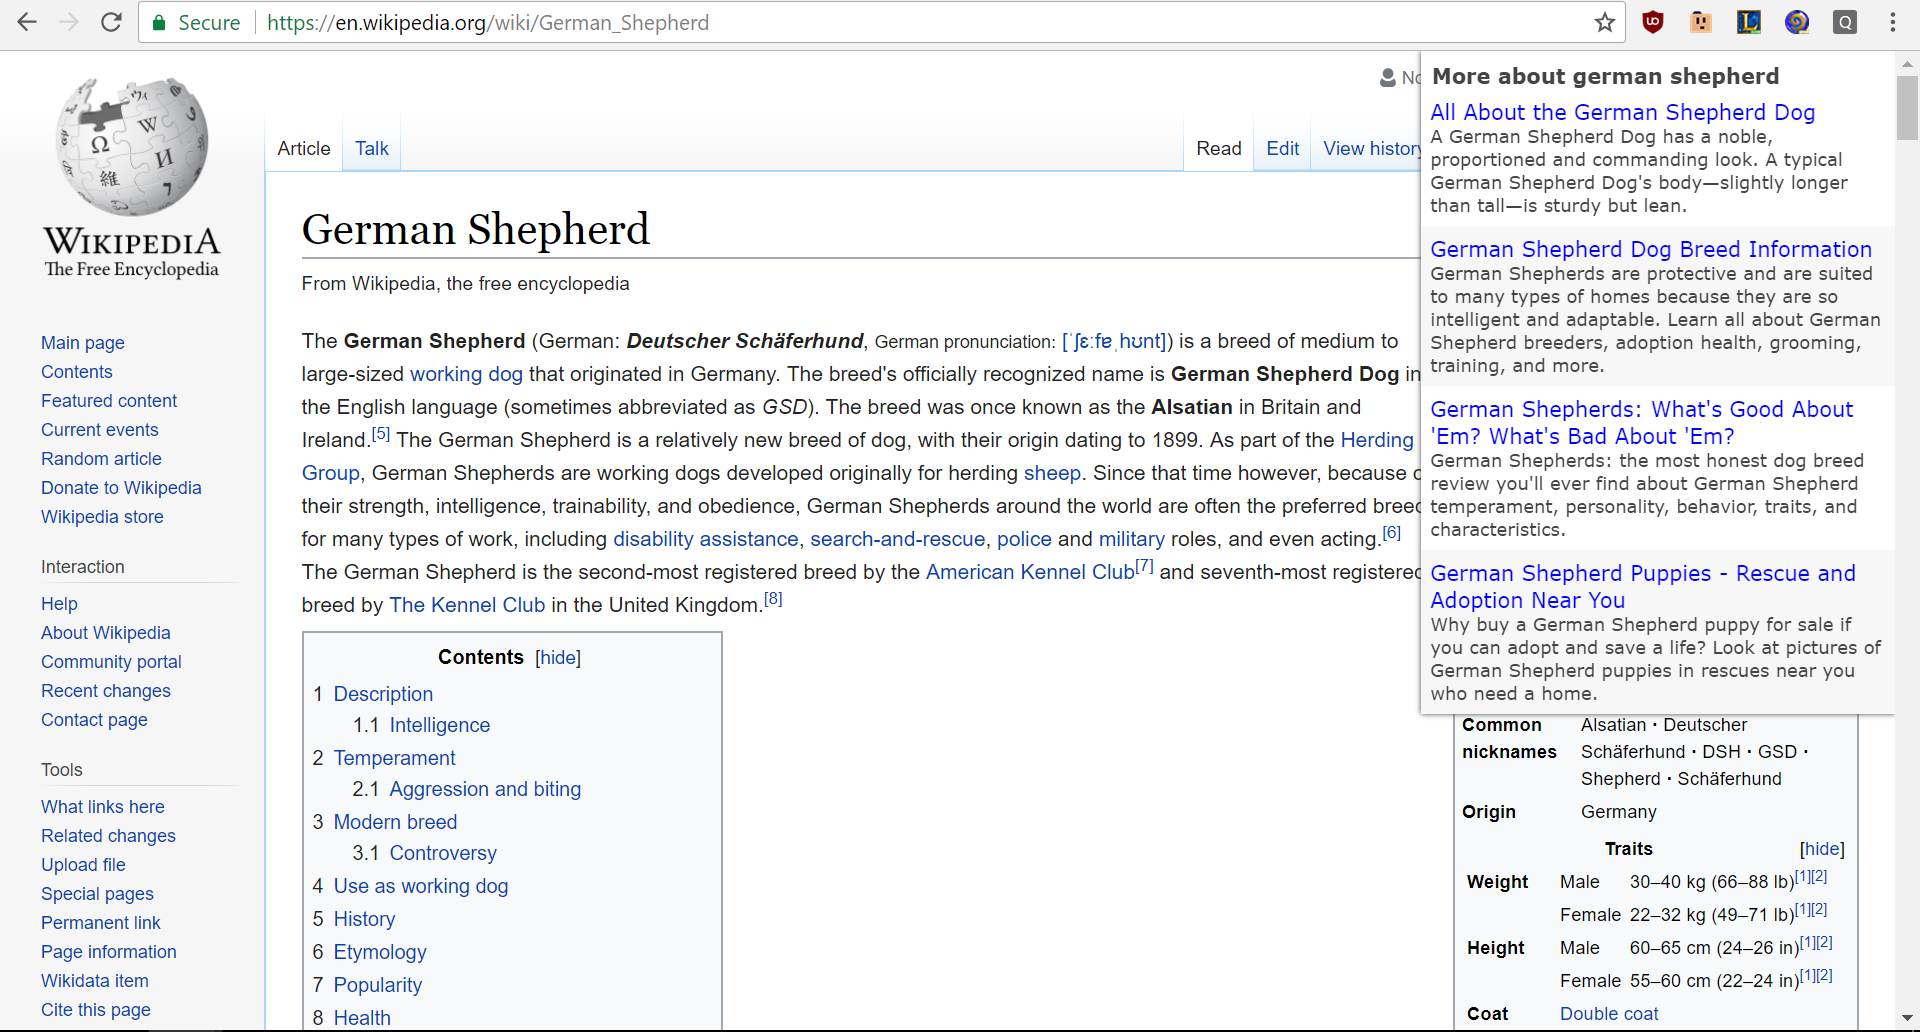Viewport: 1920px width, 1032px height.
Task: Click the scrollbar up arrow
Action: [1907, 63]
